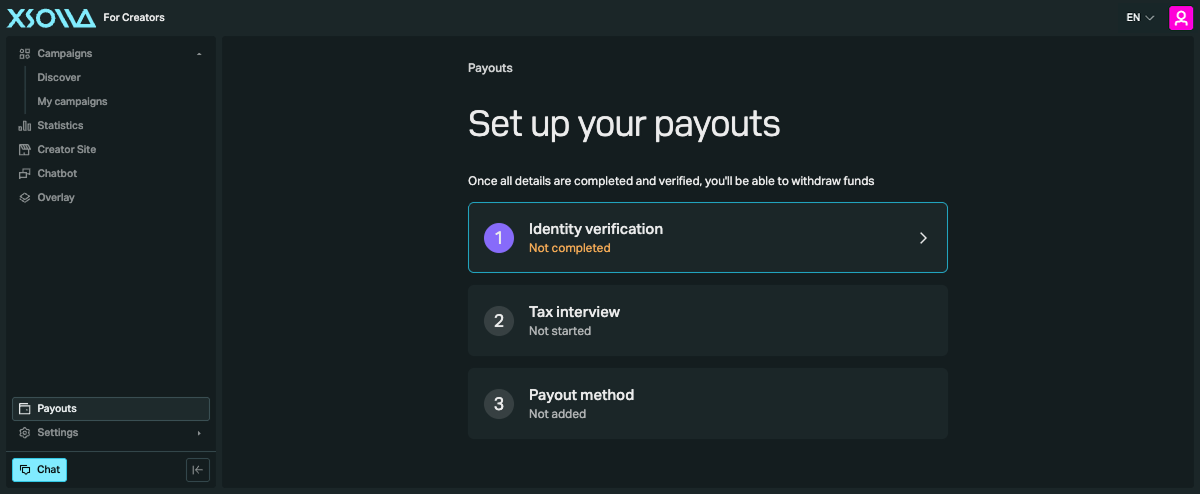
Task: Click the Settings gear icon
Action: [x=25, y=433]
